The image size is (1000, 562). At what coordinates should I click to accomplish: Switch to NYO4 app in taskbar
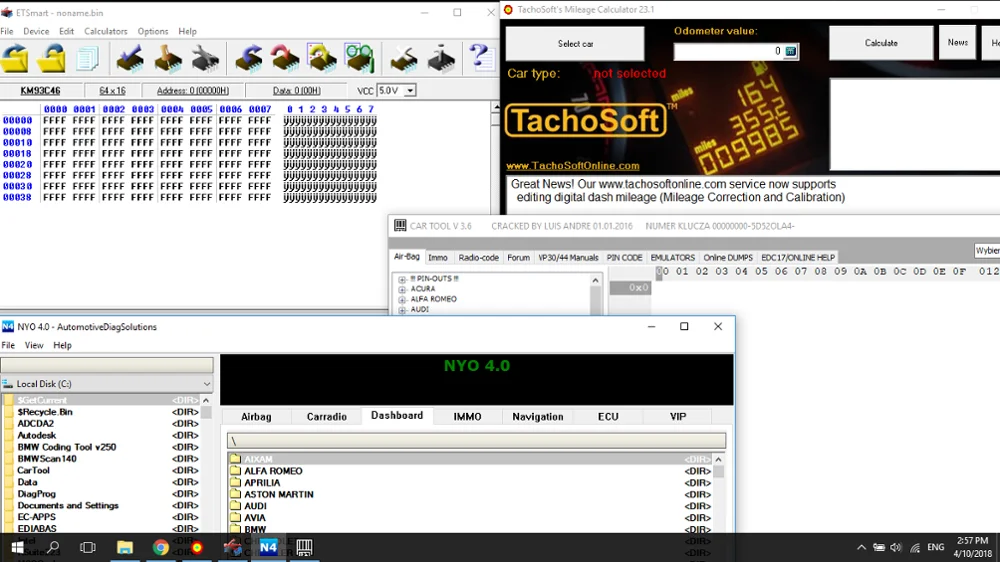point(268,547)
